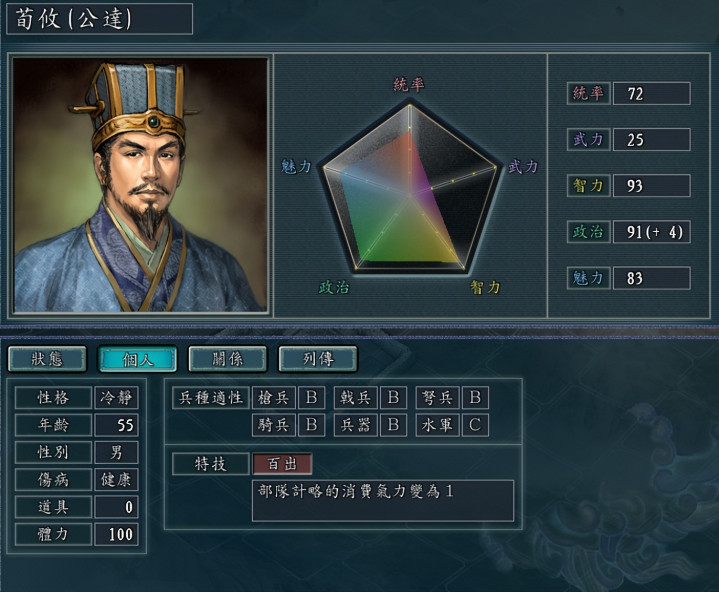The height and width of the screenshot is (592, 719).
Task: Open the 關係 tab
Action: coord(227,359)
